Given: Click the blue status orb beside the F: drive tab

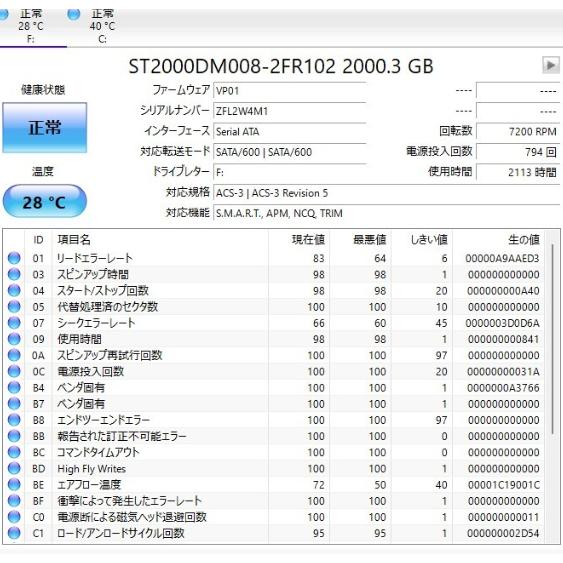Looking at the screenshot, I should [x=3, y=14].
